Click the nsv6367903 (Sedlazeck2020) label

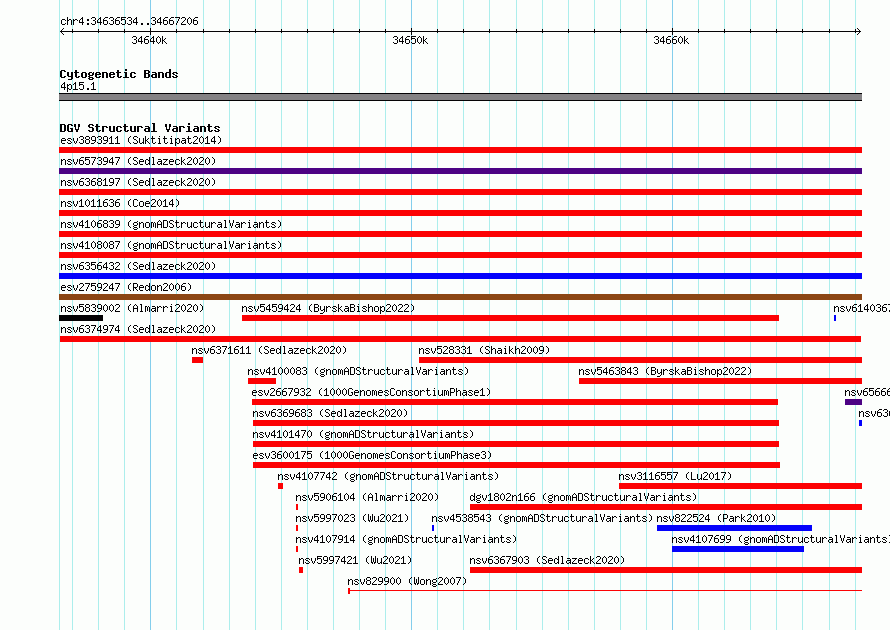(x=547, y=560)
